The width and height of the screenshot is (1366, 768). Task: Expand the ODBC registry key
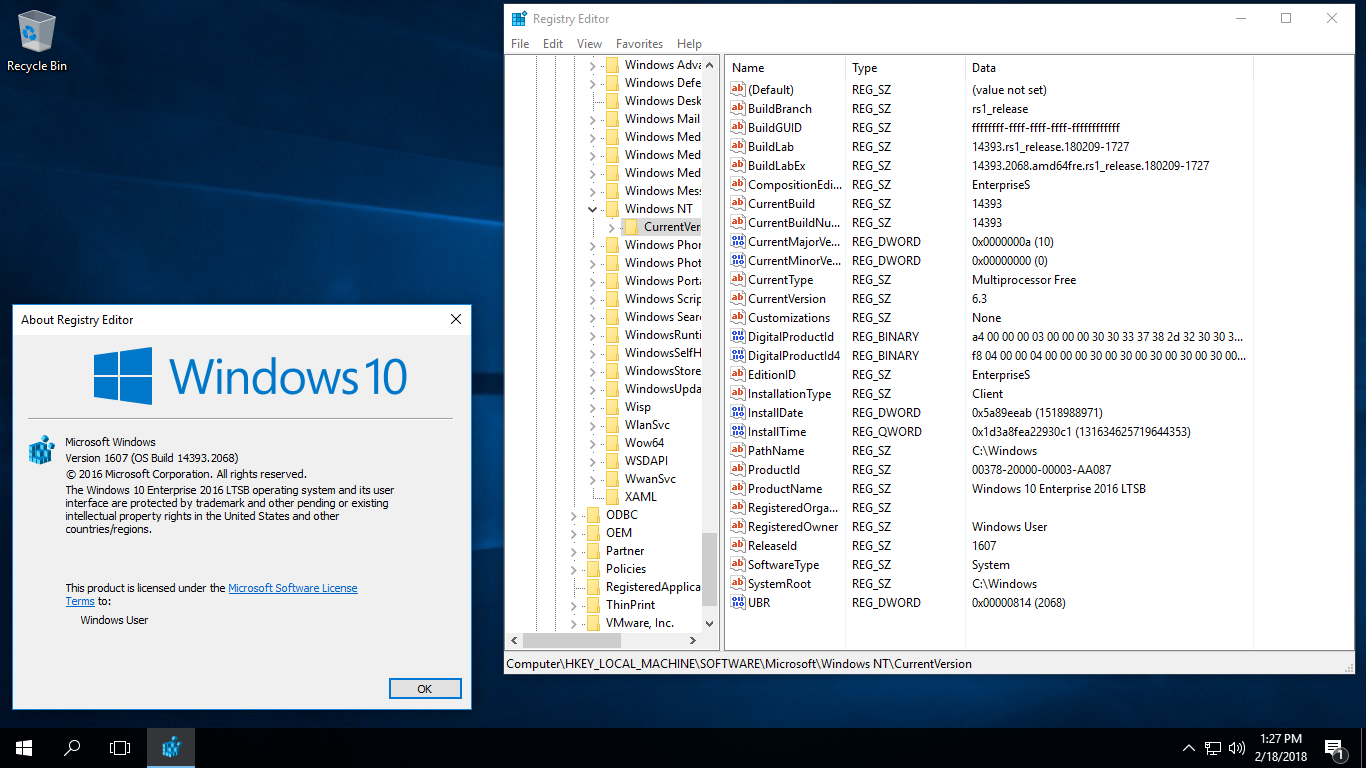coord(574,515)
